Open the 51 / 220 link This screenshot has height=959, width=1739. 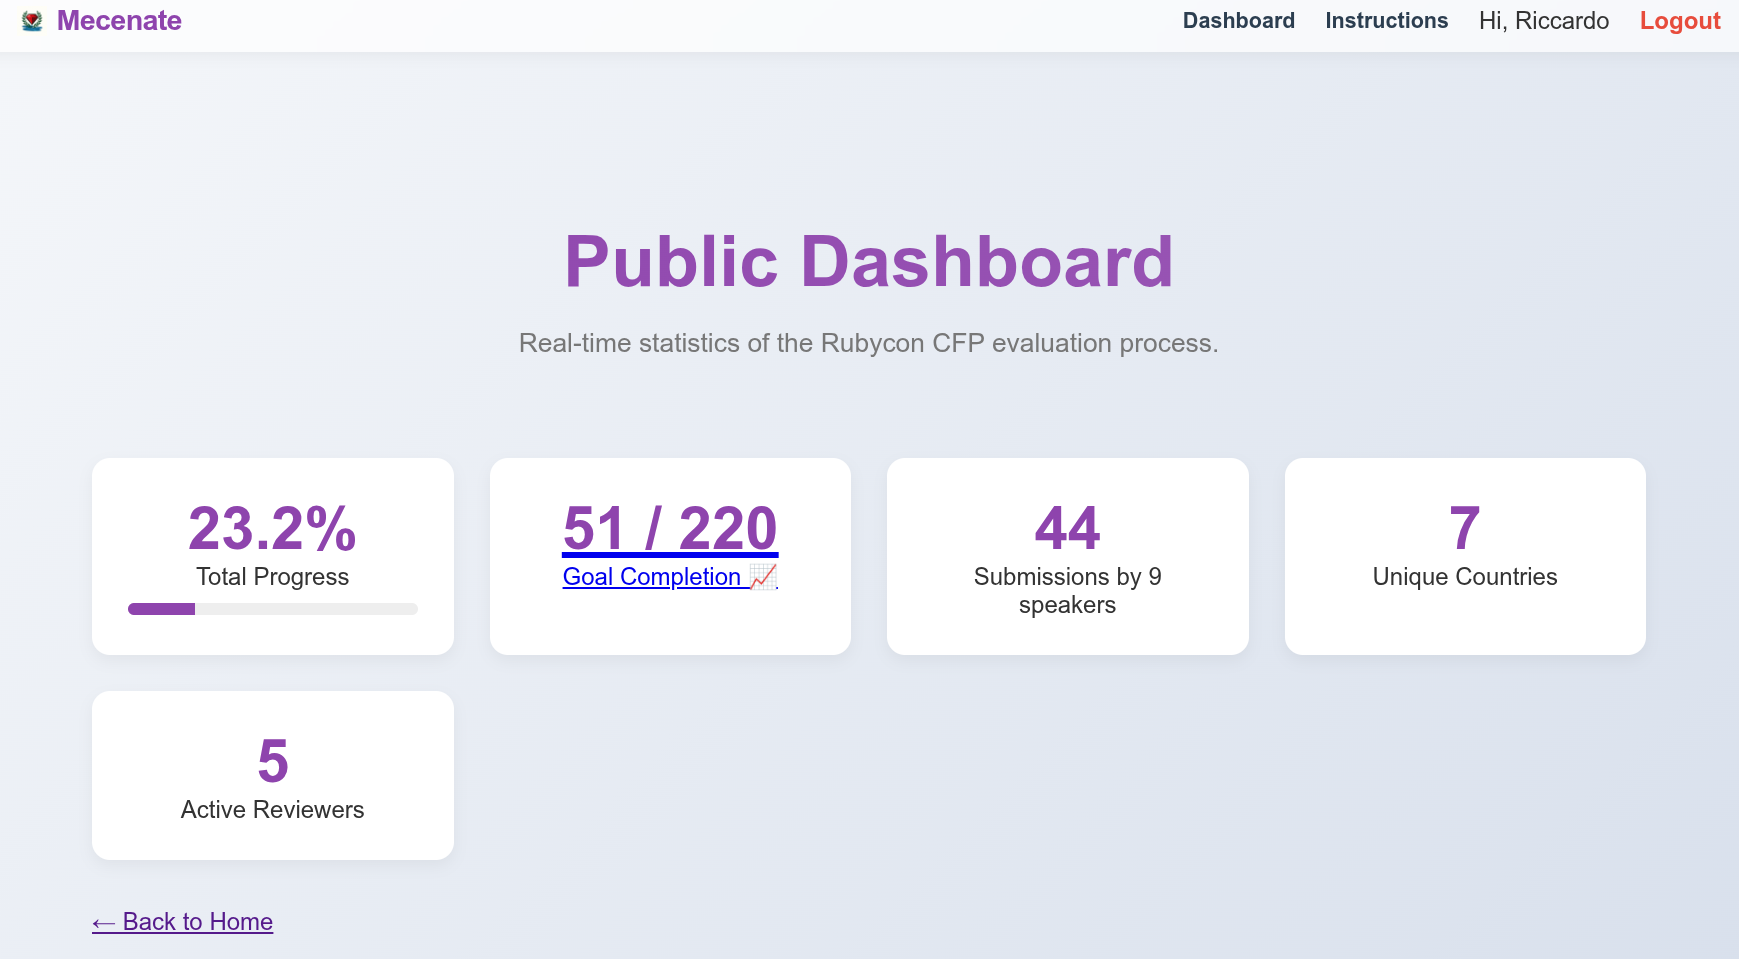tap(670, 528)
